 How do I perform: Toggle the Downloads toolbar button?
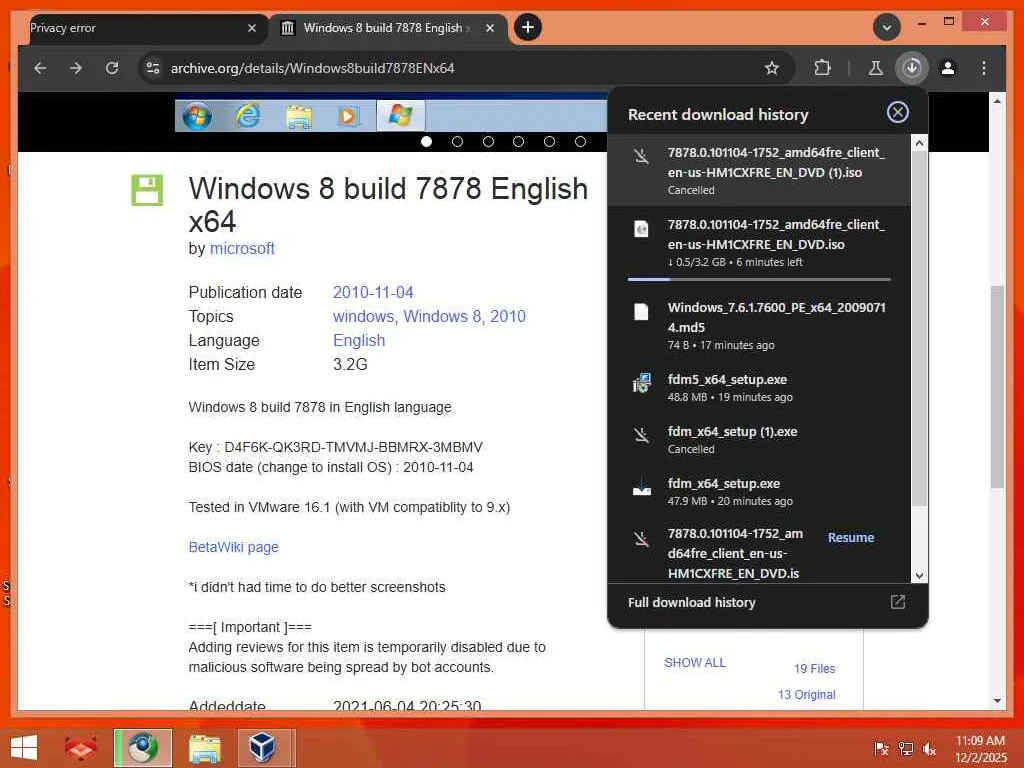coord(912,68)
